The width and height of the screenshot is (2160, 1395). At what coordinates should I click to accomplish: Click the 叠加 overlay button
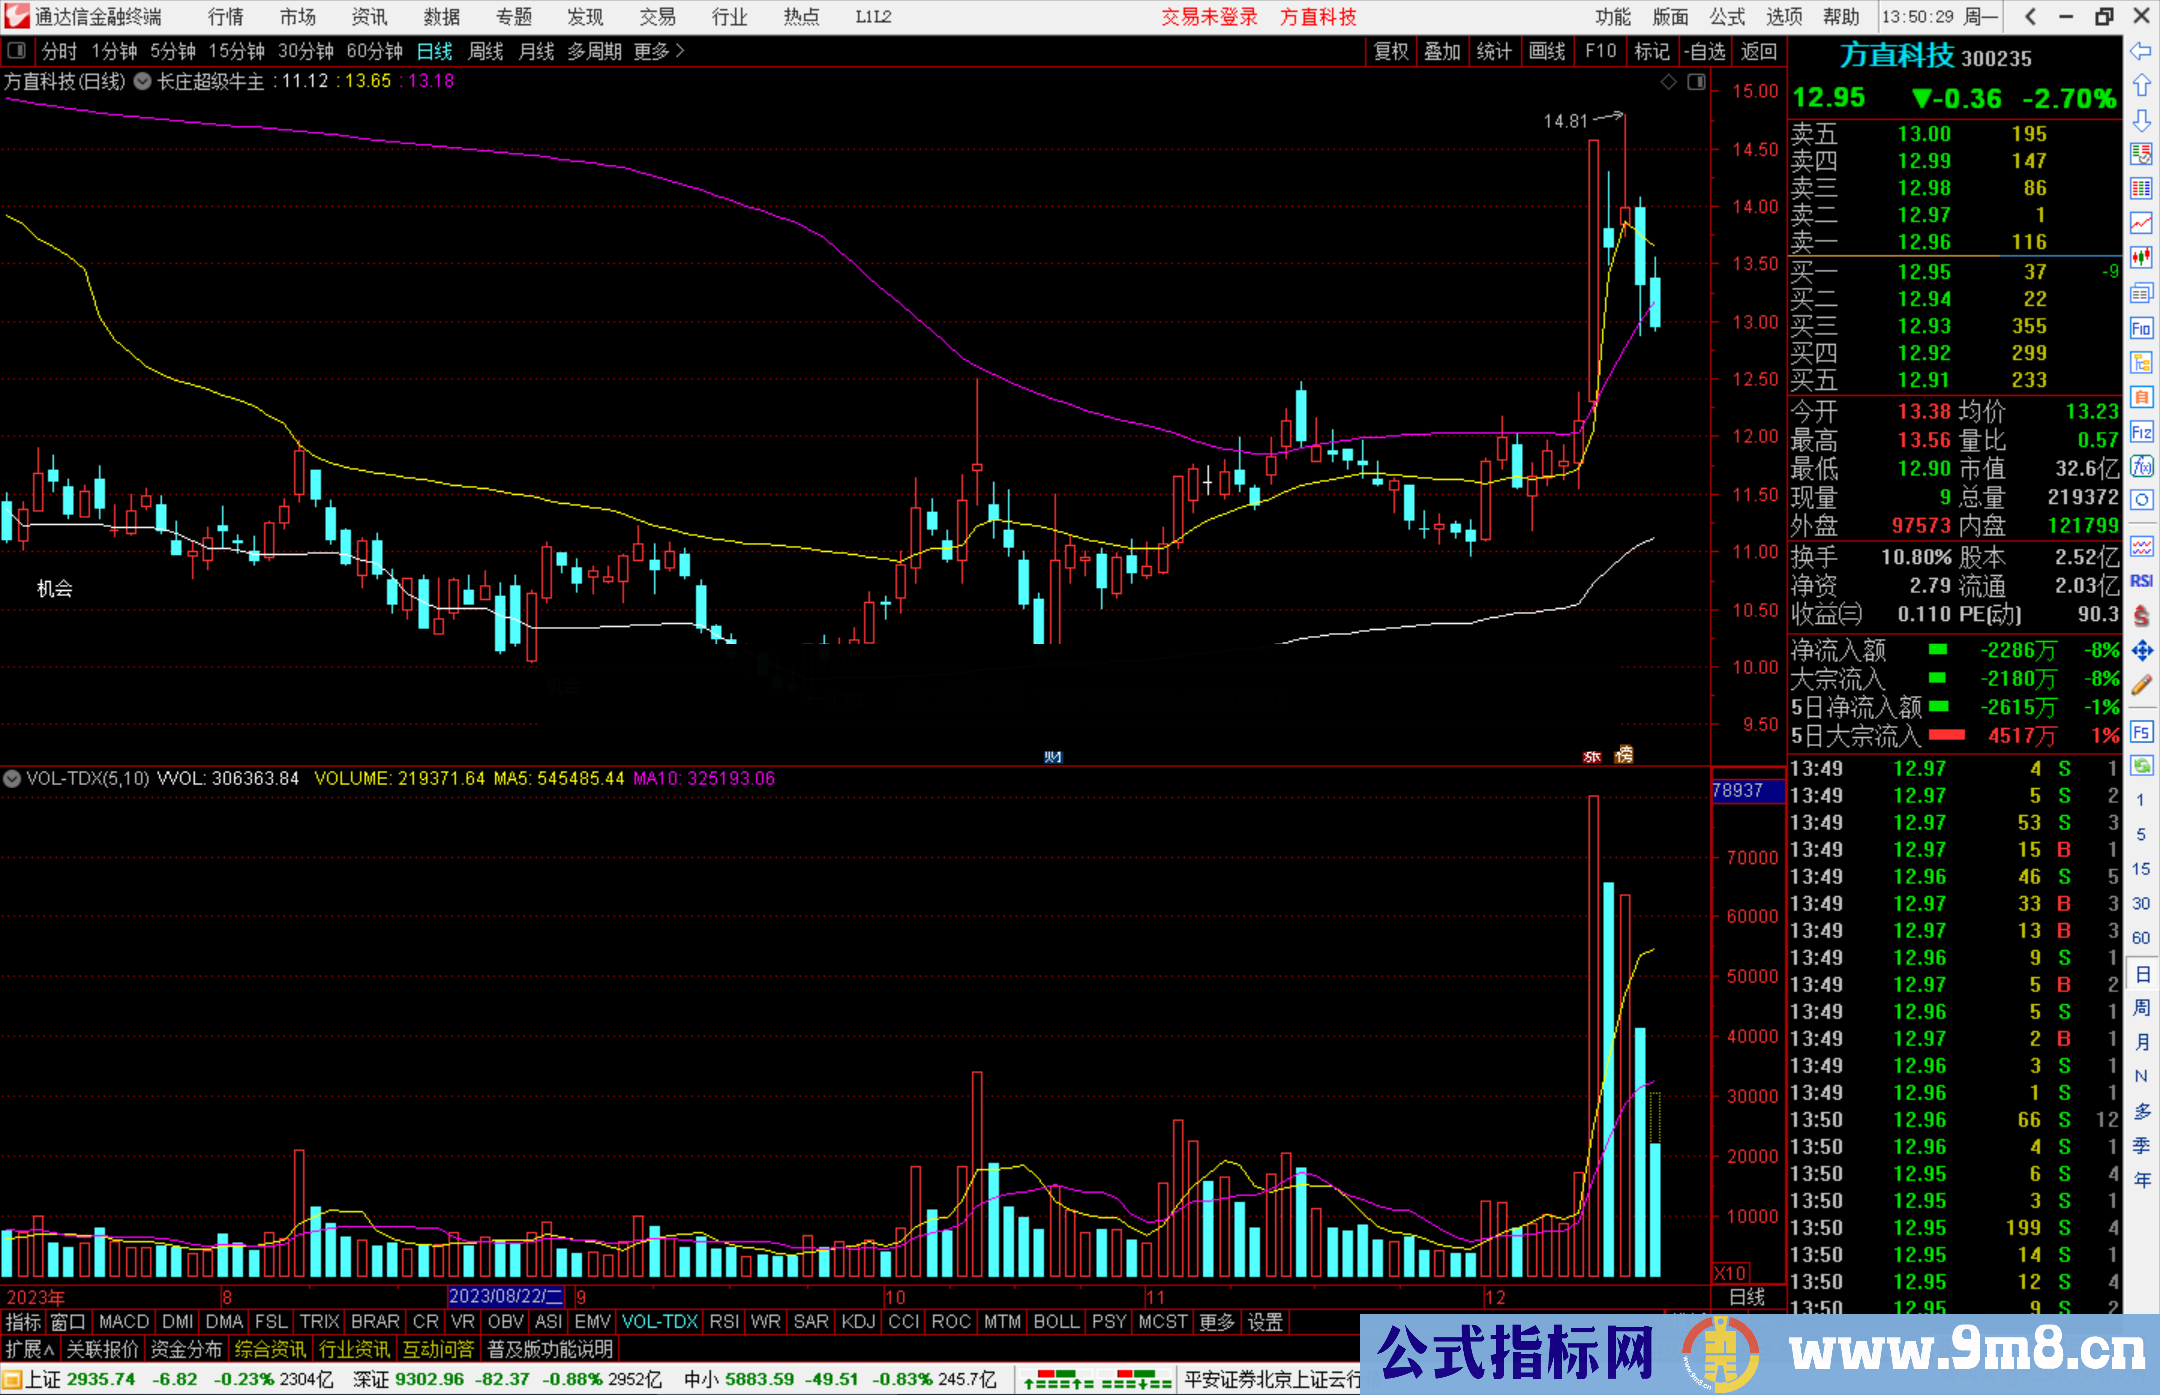[1442, 51]
